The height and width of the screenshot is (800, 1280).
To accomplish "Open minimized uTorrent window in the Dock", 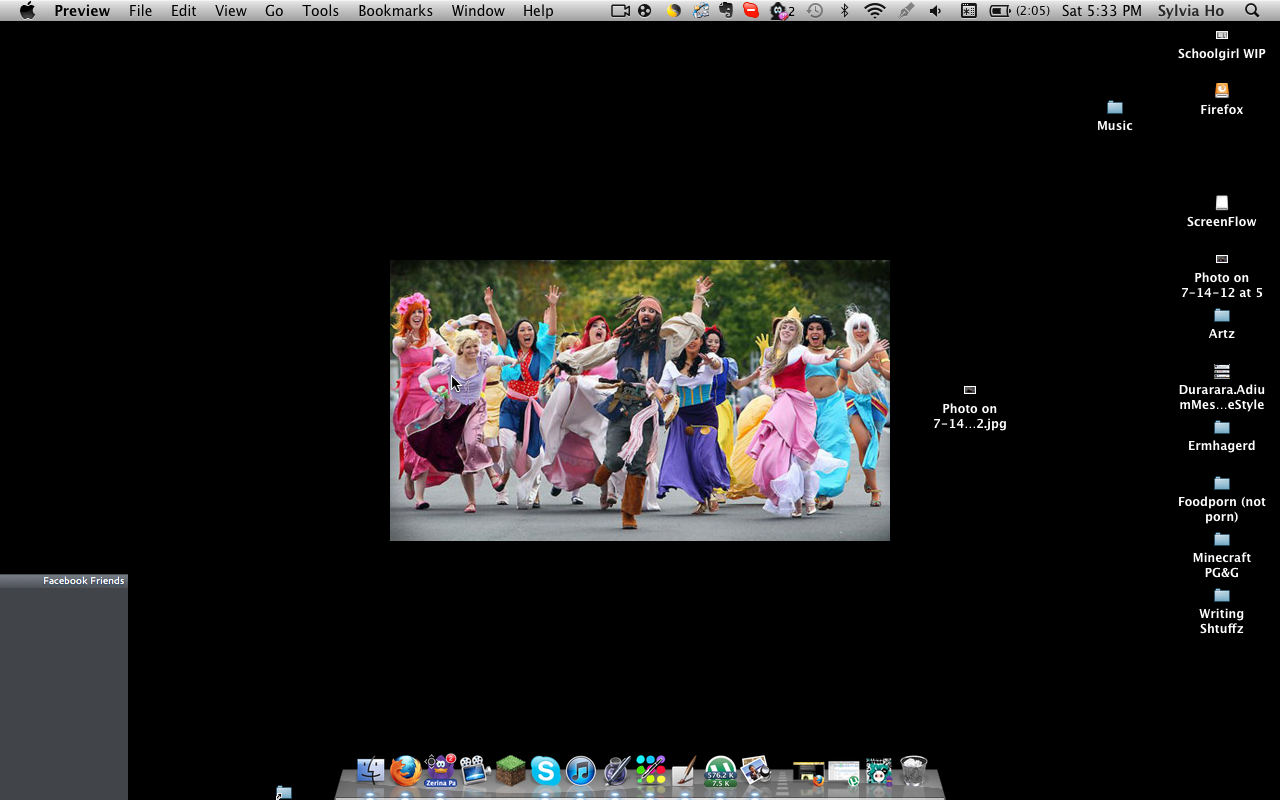I will pyautogui.click(x=844, y=773).
